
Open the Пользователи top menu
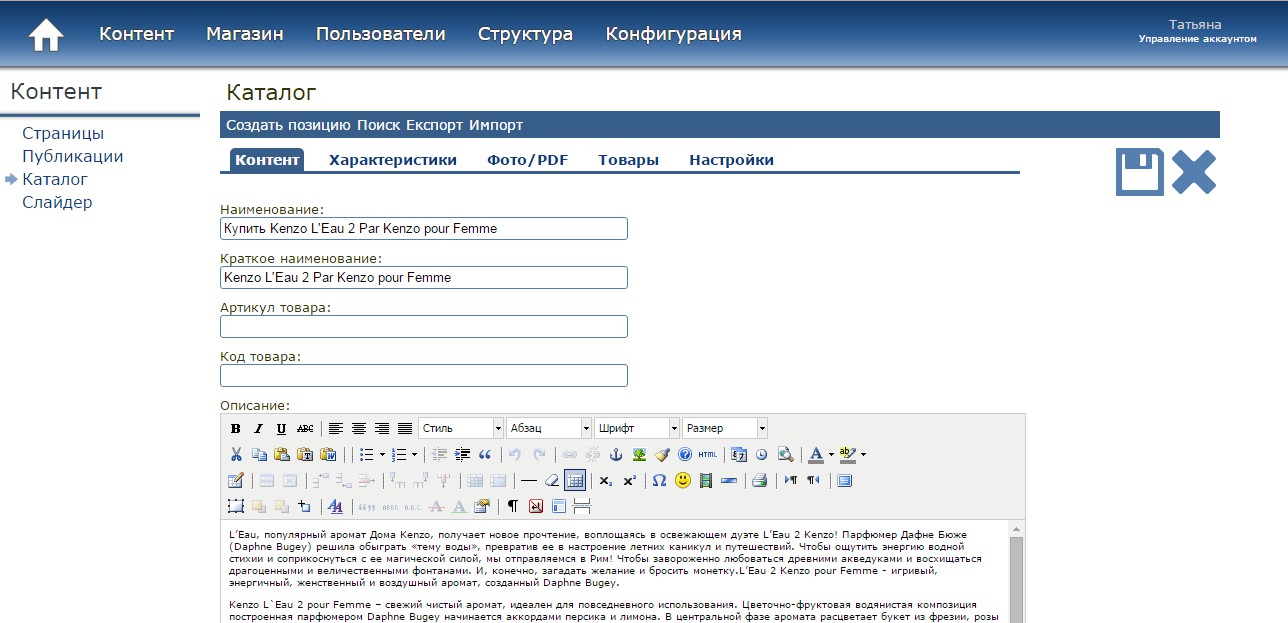381,34
